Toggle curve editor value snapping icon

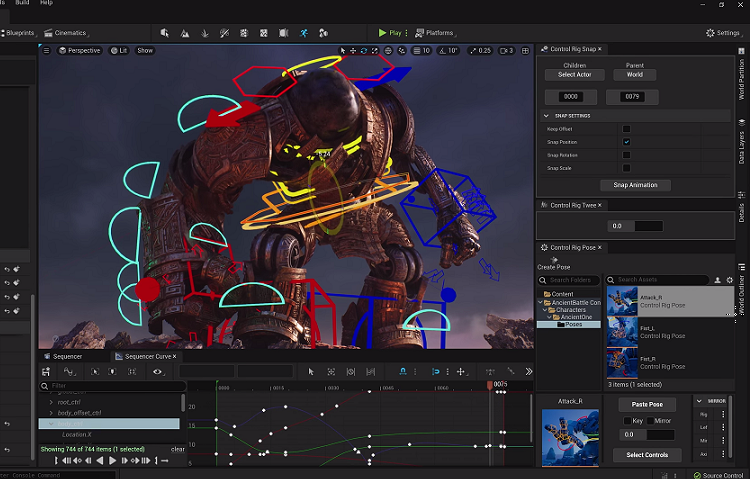click(x=436, y=372)
